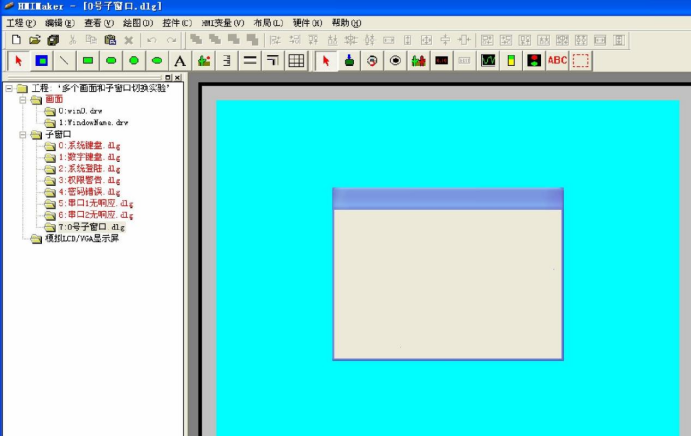Open the 编辑(E) menu
This screenshot has height=437, width=692.
tap(60, 23)
